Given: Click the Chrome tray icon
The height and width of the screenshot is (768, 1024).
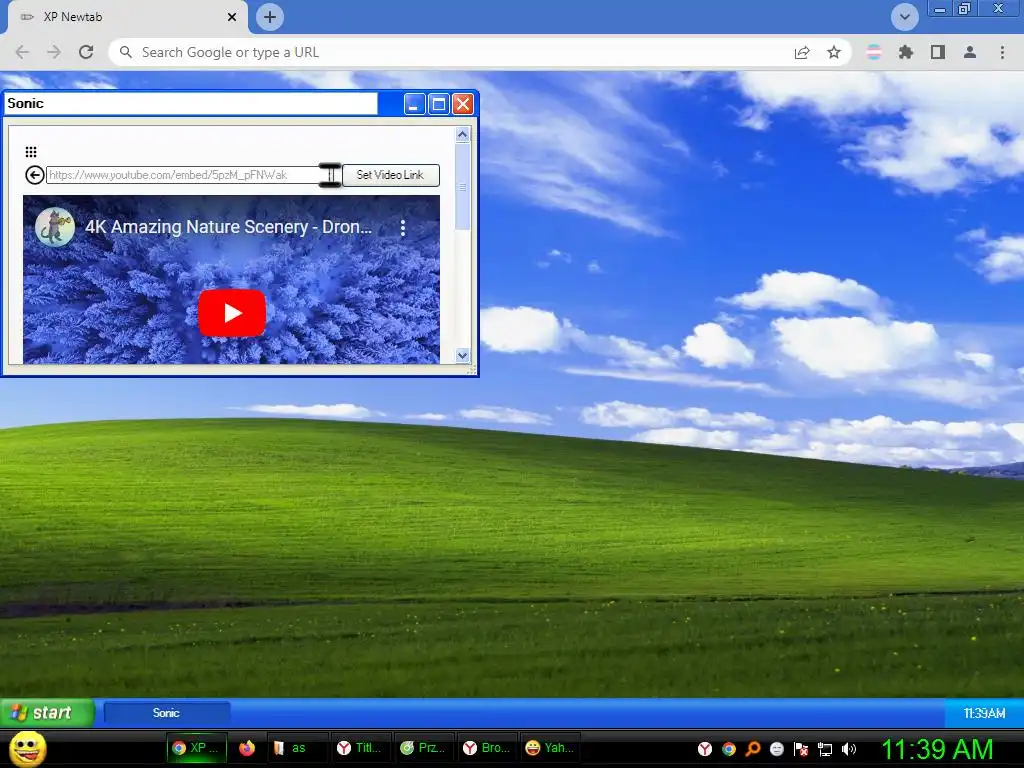Looking at the screenshot, I should [729, 749].
